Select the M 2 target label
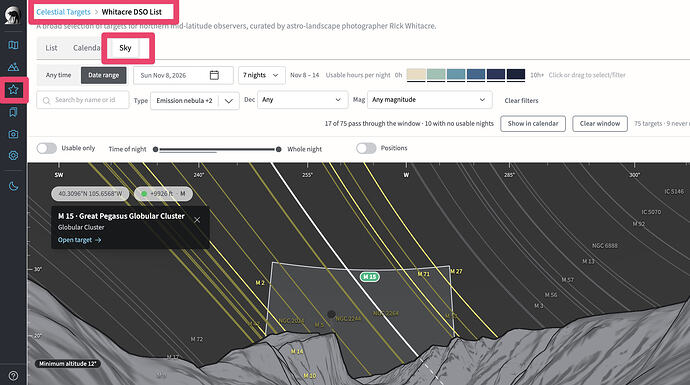Image resolution: width=690 pixels, height=385 pixels. point(260,283)
